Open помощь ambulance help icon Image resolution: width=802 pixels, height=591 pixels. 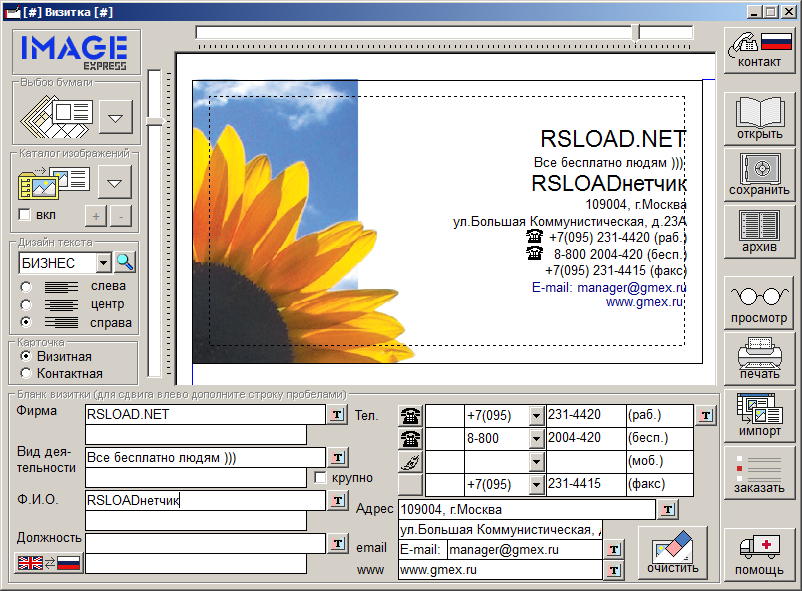(760, 555)
